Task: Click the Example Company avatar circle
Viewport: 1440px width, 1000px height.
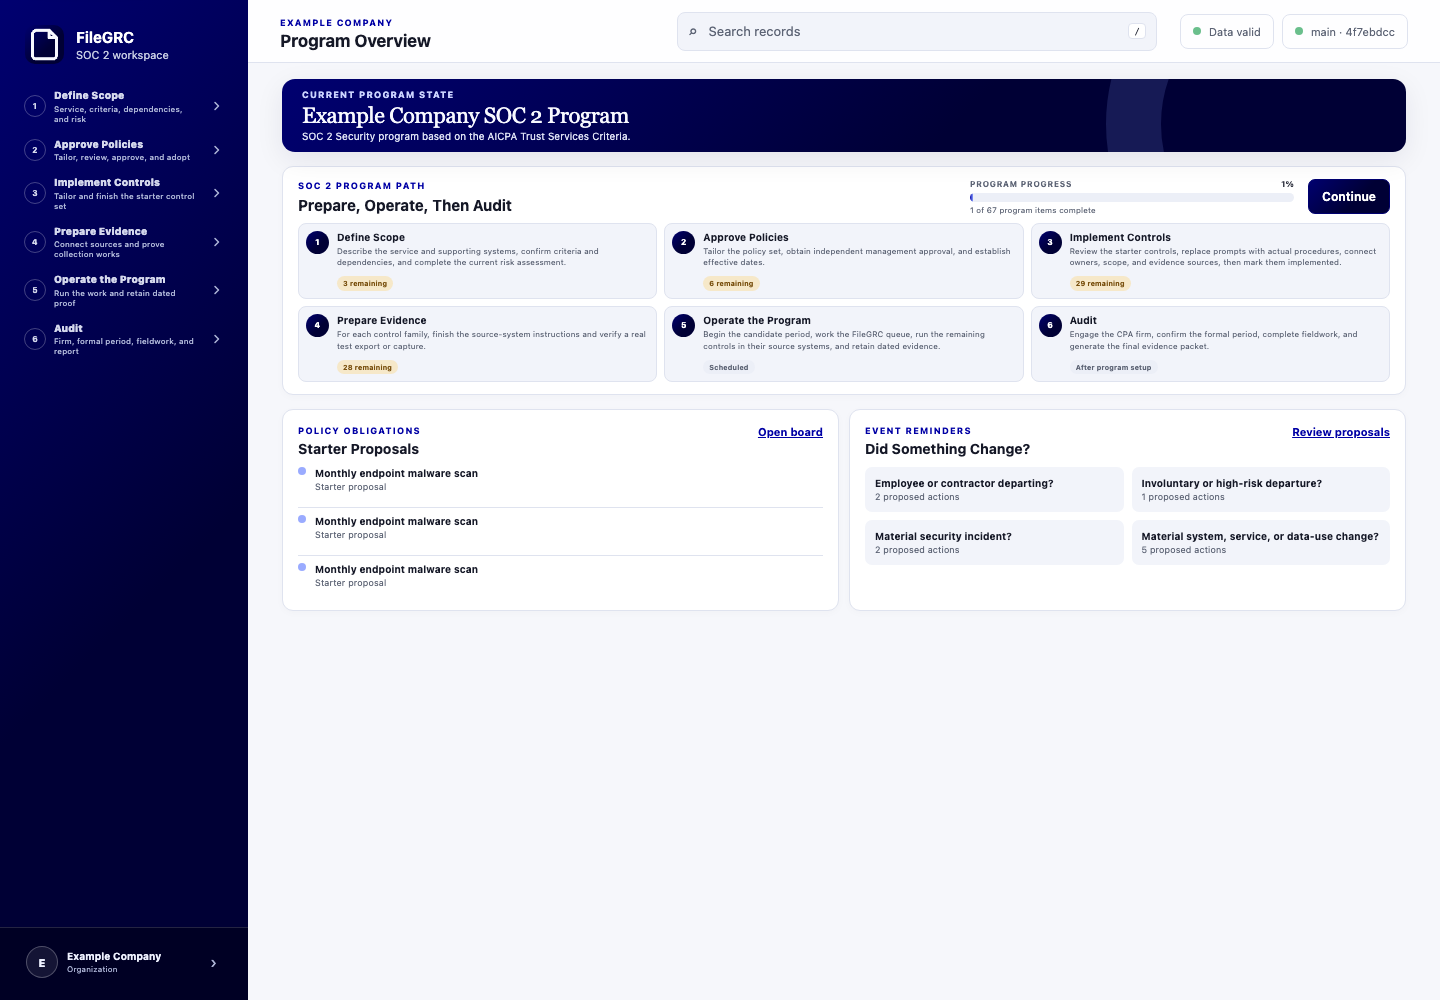Action: (x=42, y=963)
